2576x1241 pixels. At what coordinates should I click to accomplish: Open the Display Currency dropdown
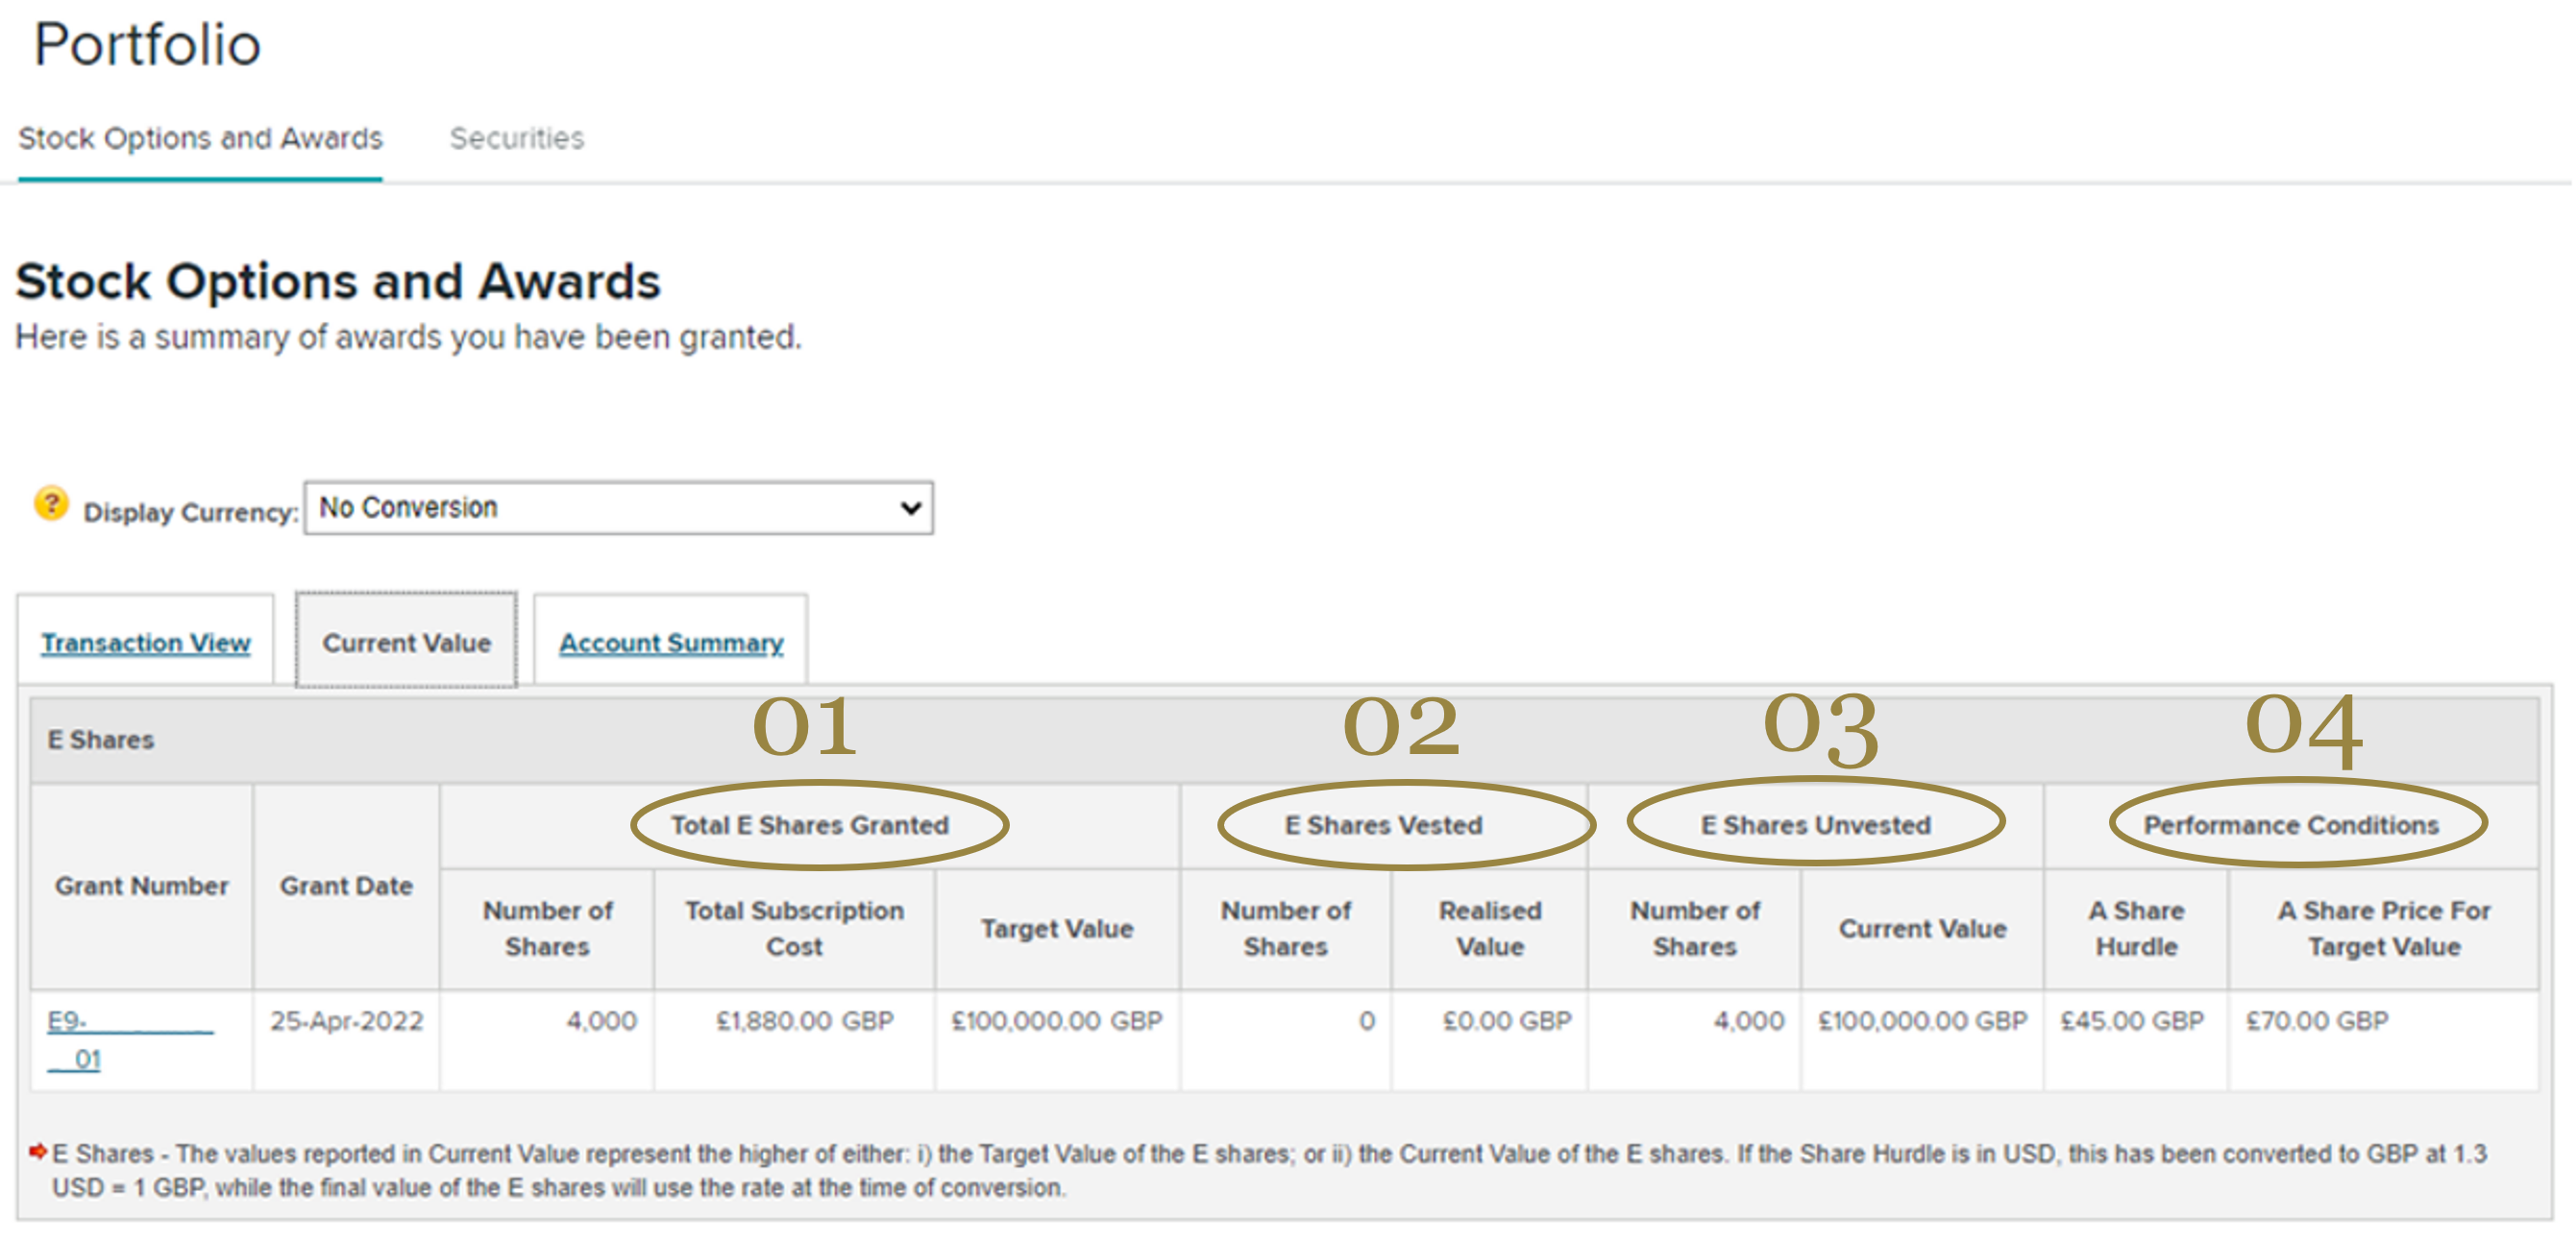coord(617,508)
